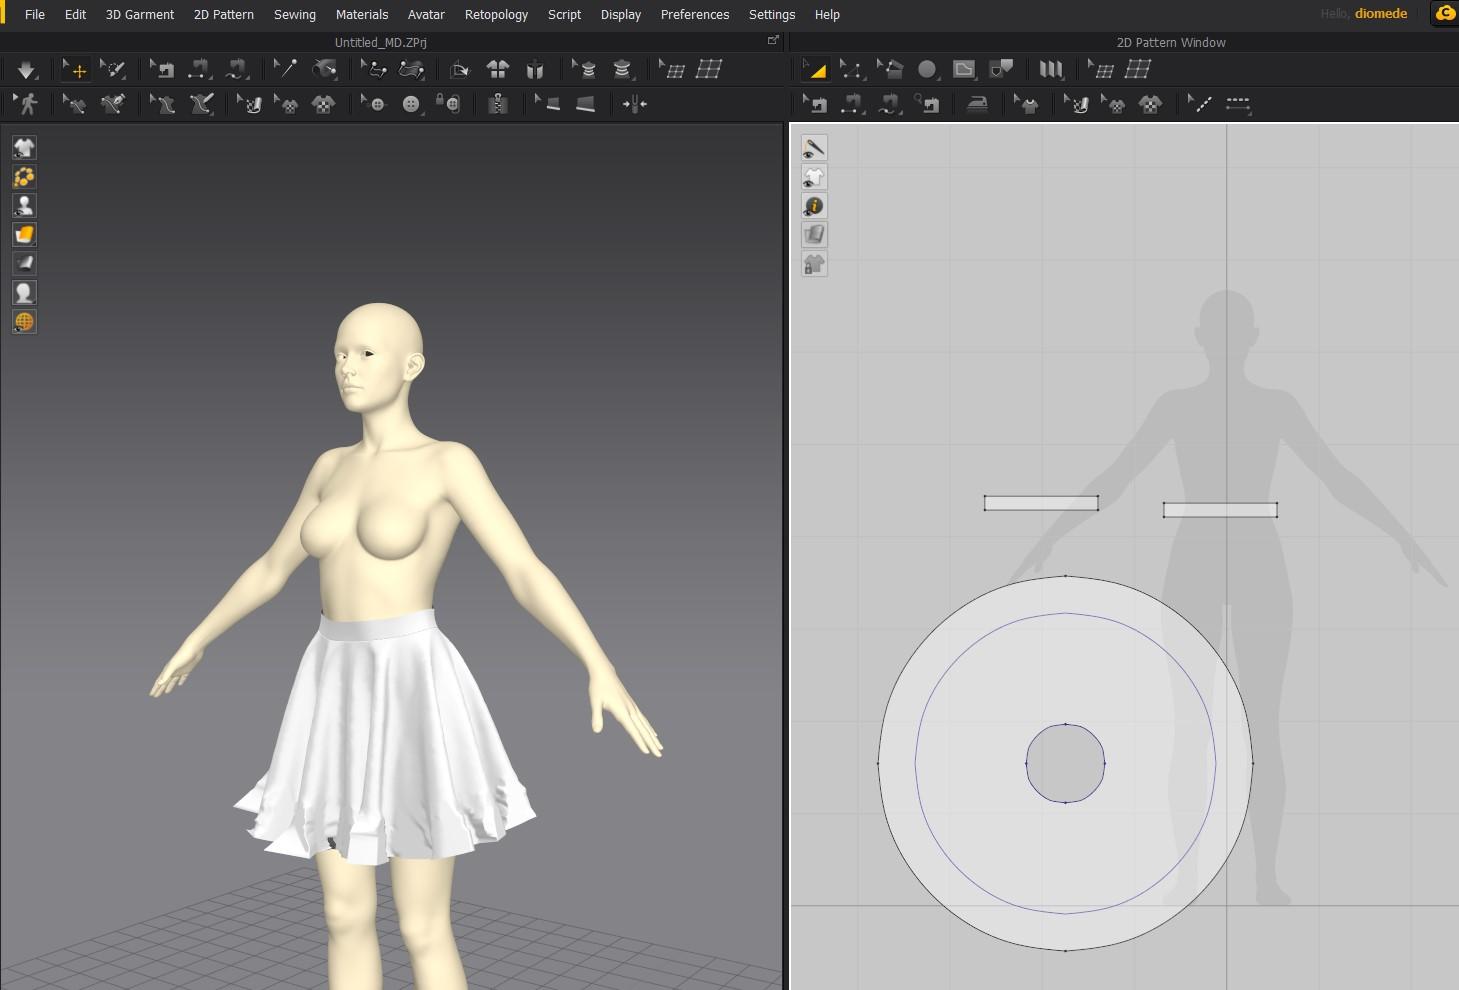The height and width of the screenshot is (990, 1459).
Task: Click the fold arrangement icon in 2D toolbar
Action: coord(1050,69)
